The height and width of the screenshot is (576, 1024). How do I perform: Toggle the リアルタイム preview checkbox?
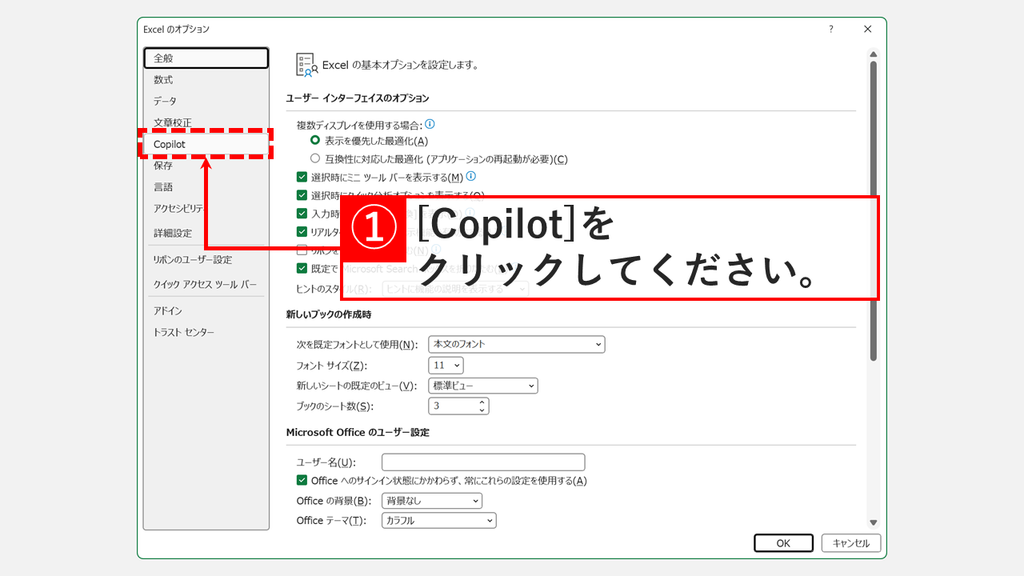[x=302, y=232]
